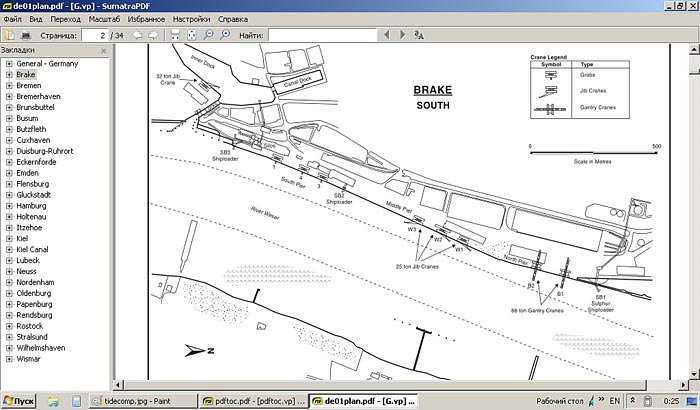Open the Справка menu
The image size is (700, 410).
point(233,19)
